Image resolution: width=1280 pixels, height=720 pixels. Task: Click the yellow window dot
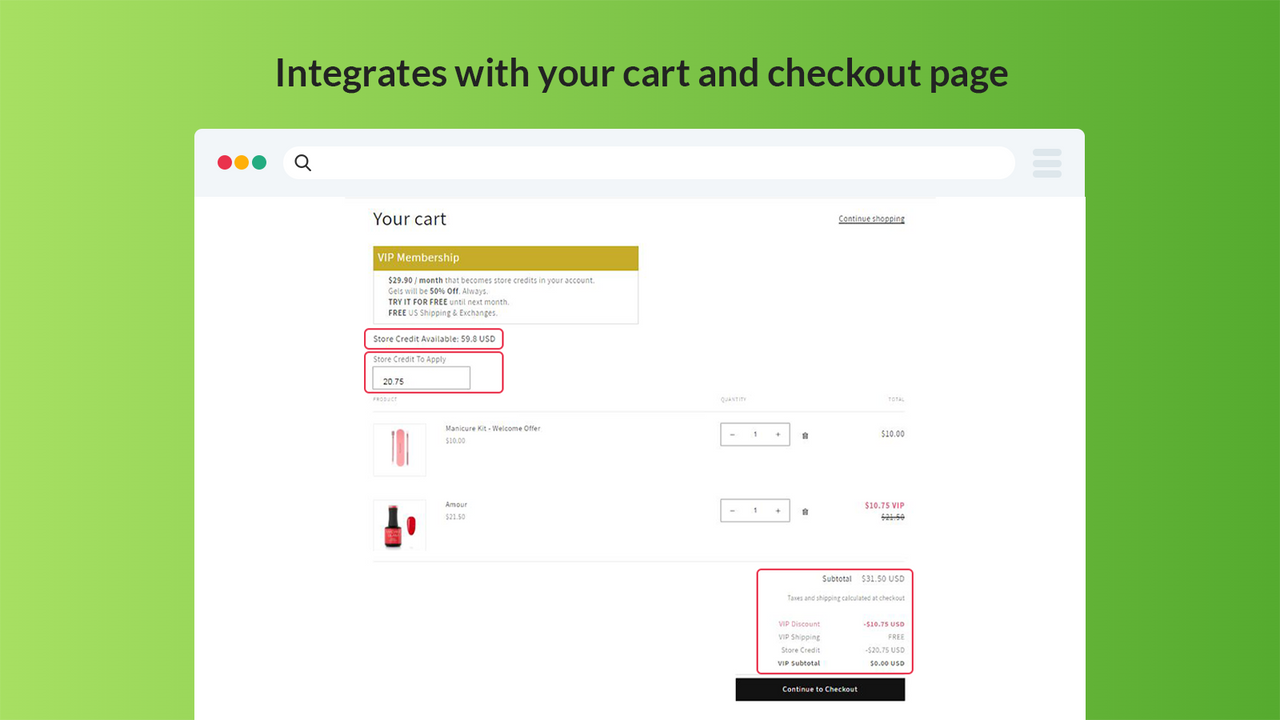(x=242, y=162)
